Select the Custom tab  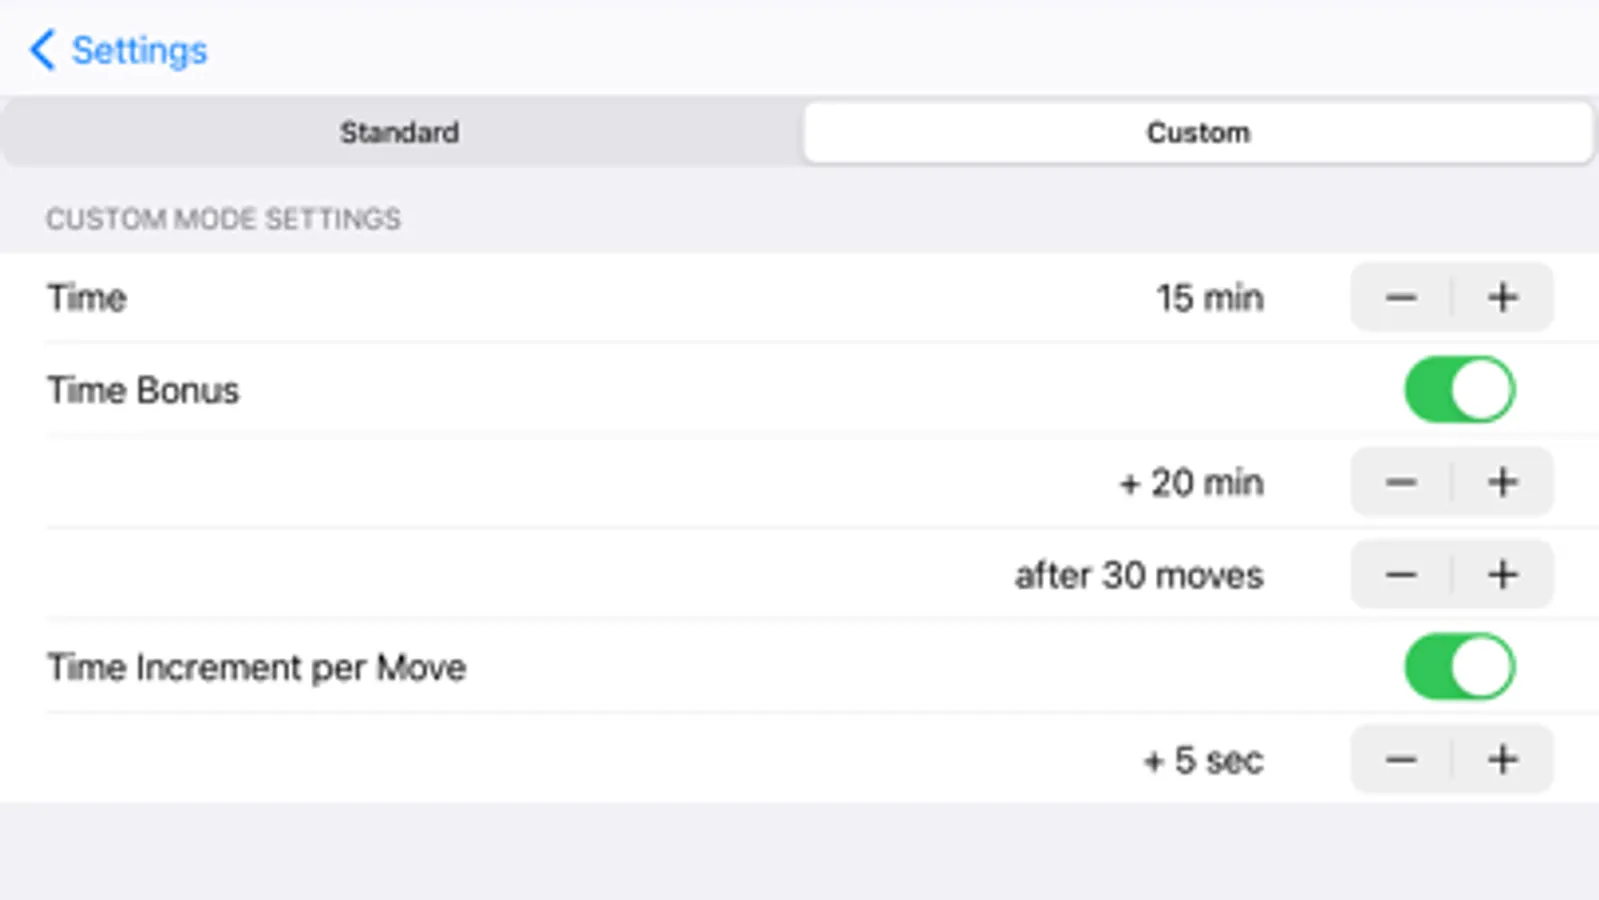coord(1198,132)
